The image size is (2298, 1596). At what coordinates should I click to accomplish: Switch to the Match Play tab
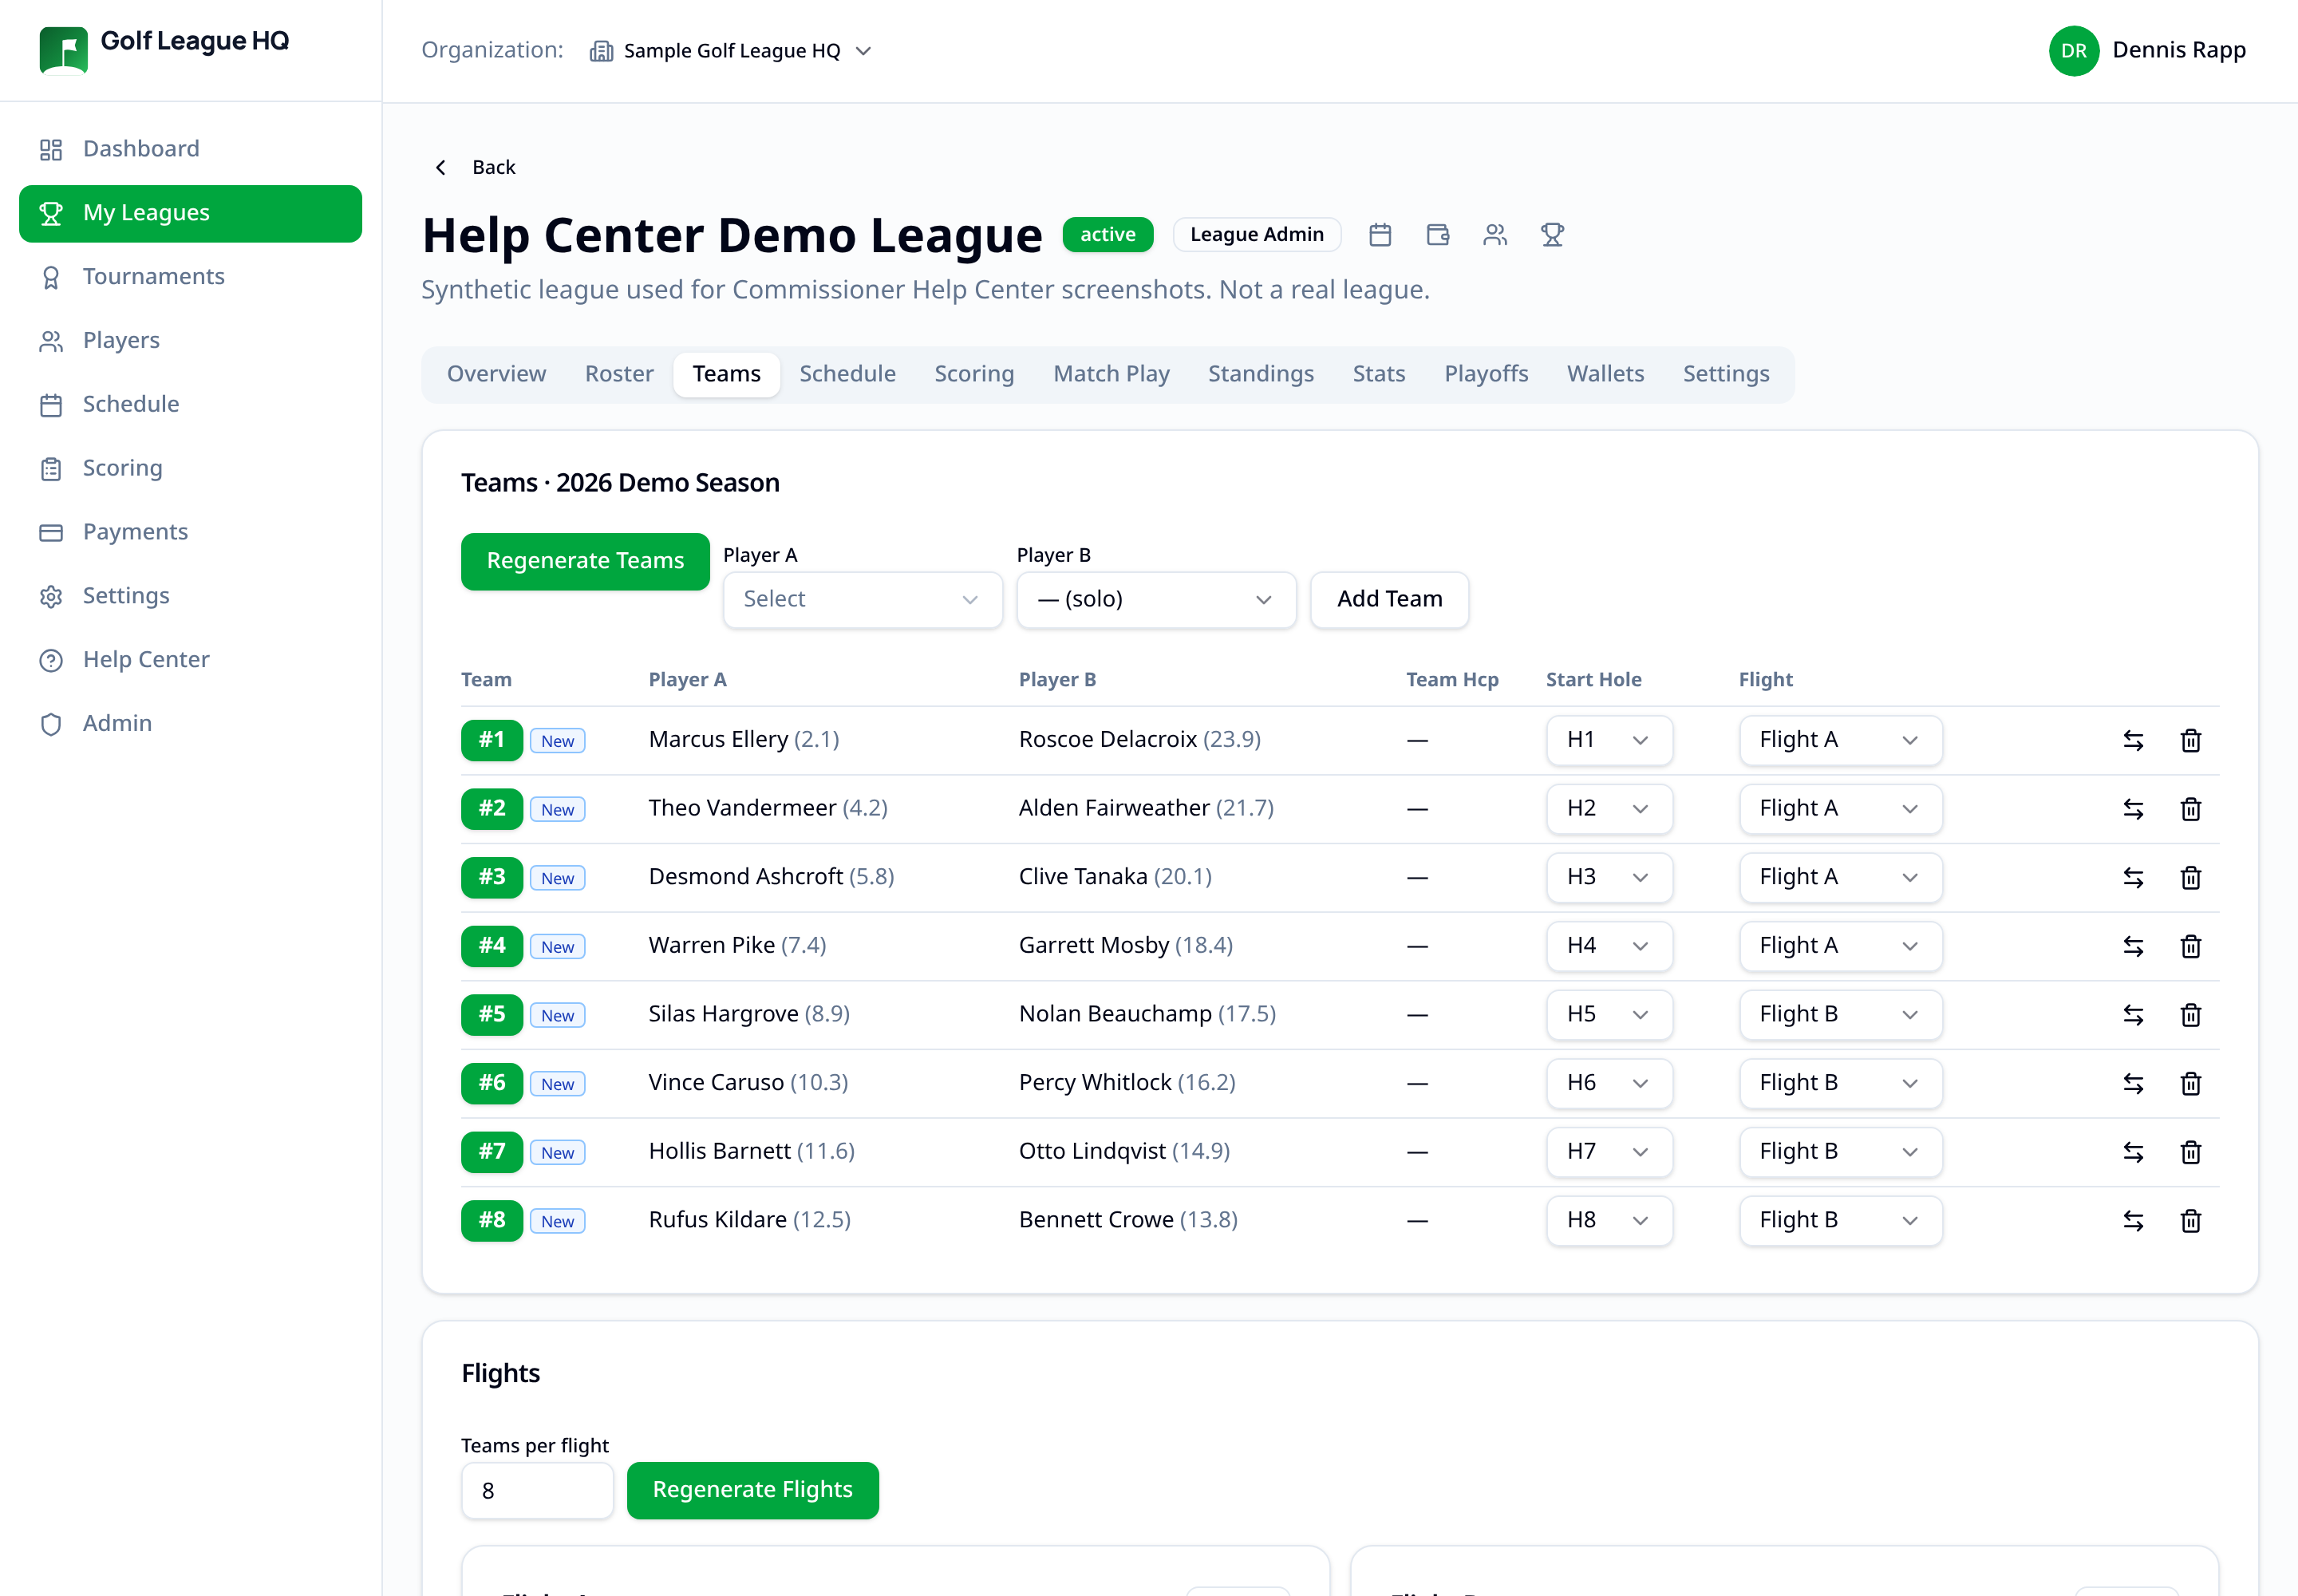pyautogui.click(x=1111, y=374)
